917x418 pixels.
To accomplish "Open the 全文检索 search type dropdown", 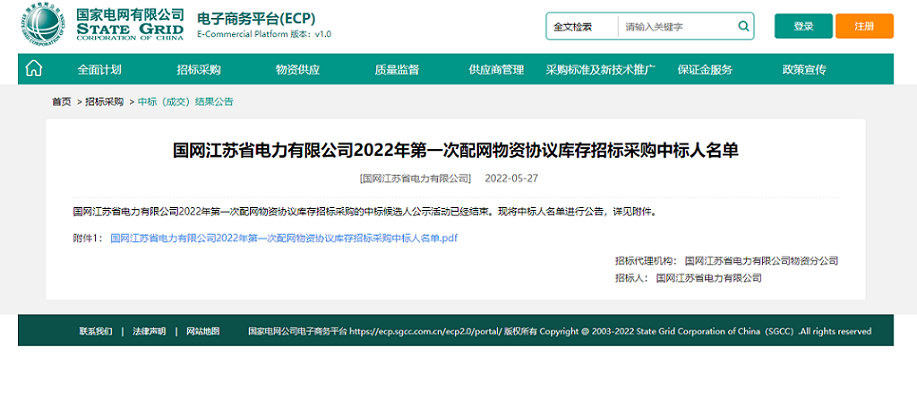I will pyautogui.click(x=582, y=27).
